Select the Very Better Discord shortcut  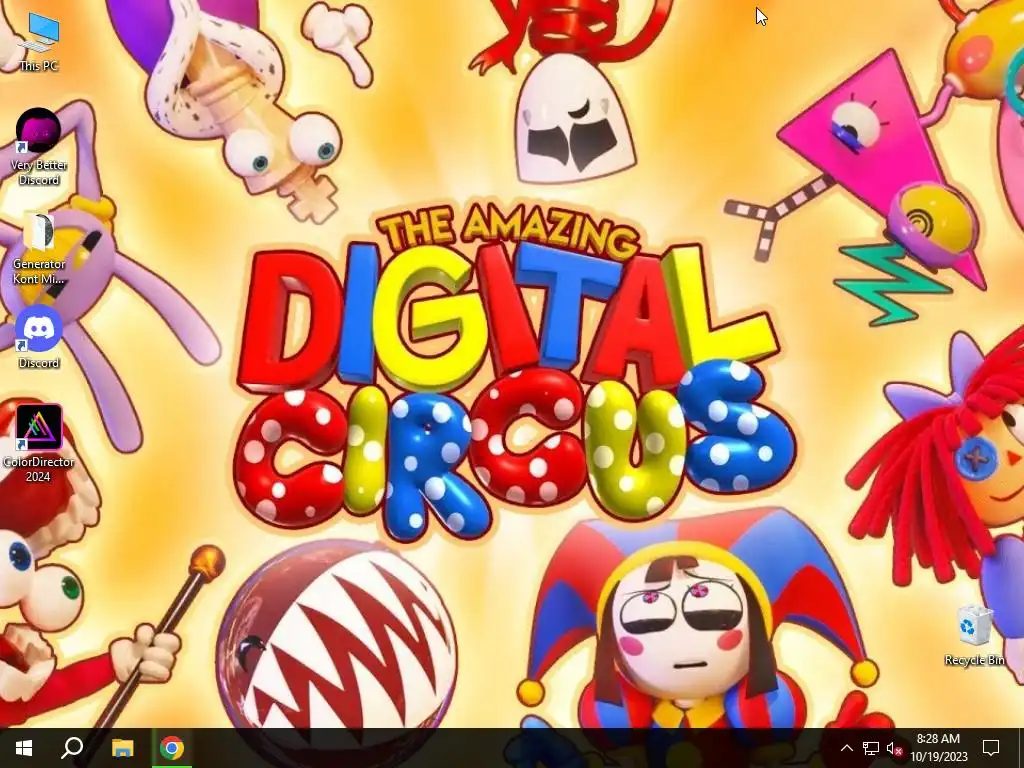click(x=39, y=146)
